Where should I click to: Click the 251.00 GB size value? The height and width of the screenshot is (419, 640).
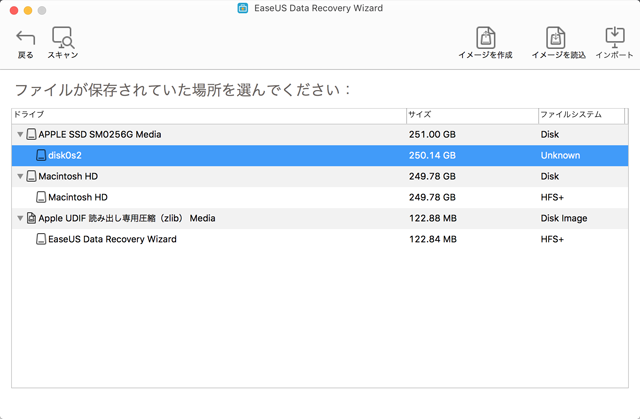coord(432,134)
